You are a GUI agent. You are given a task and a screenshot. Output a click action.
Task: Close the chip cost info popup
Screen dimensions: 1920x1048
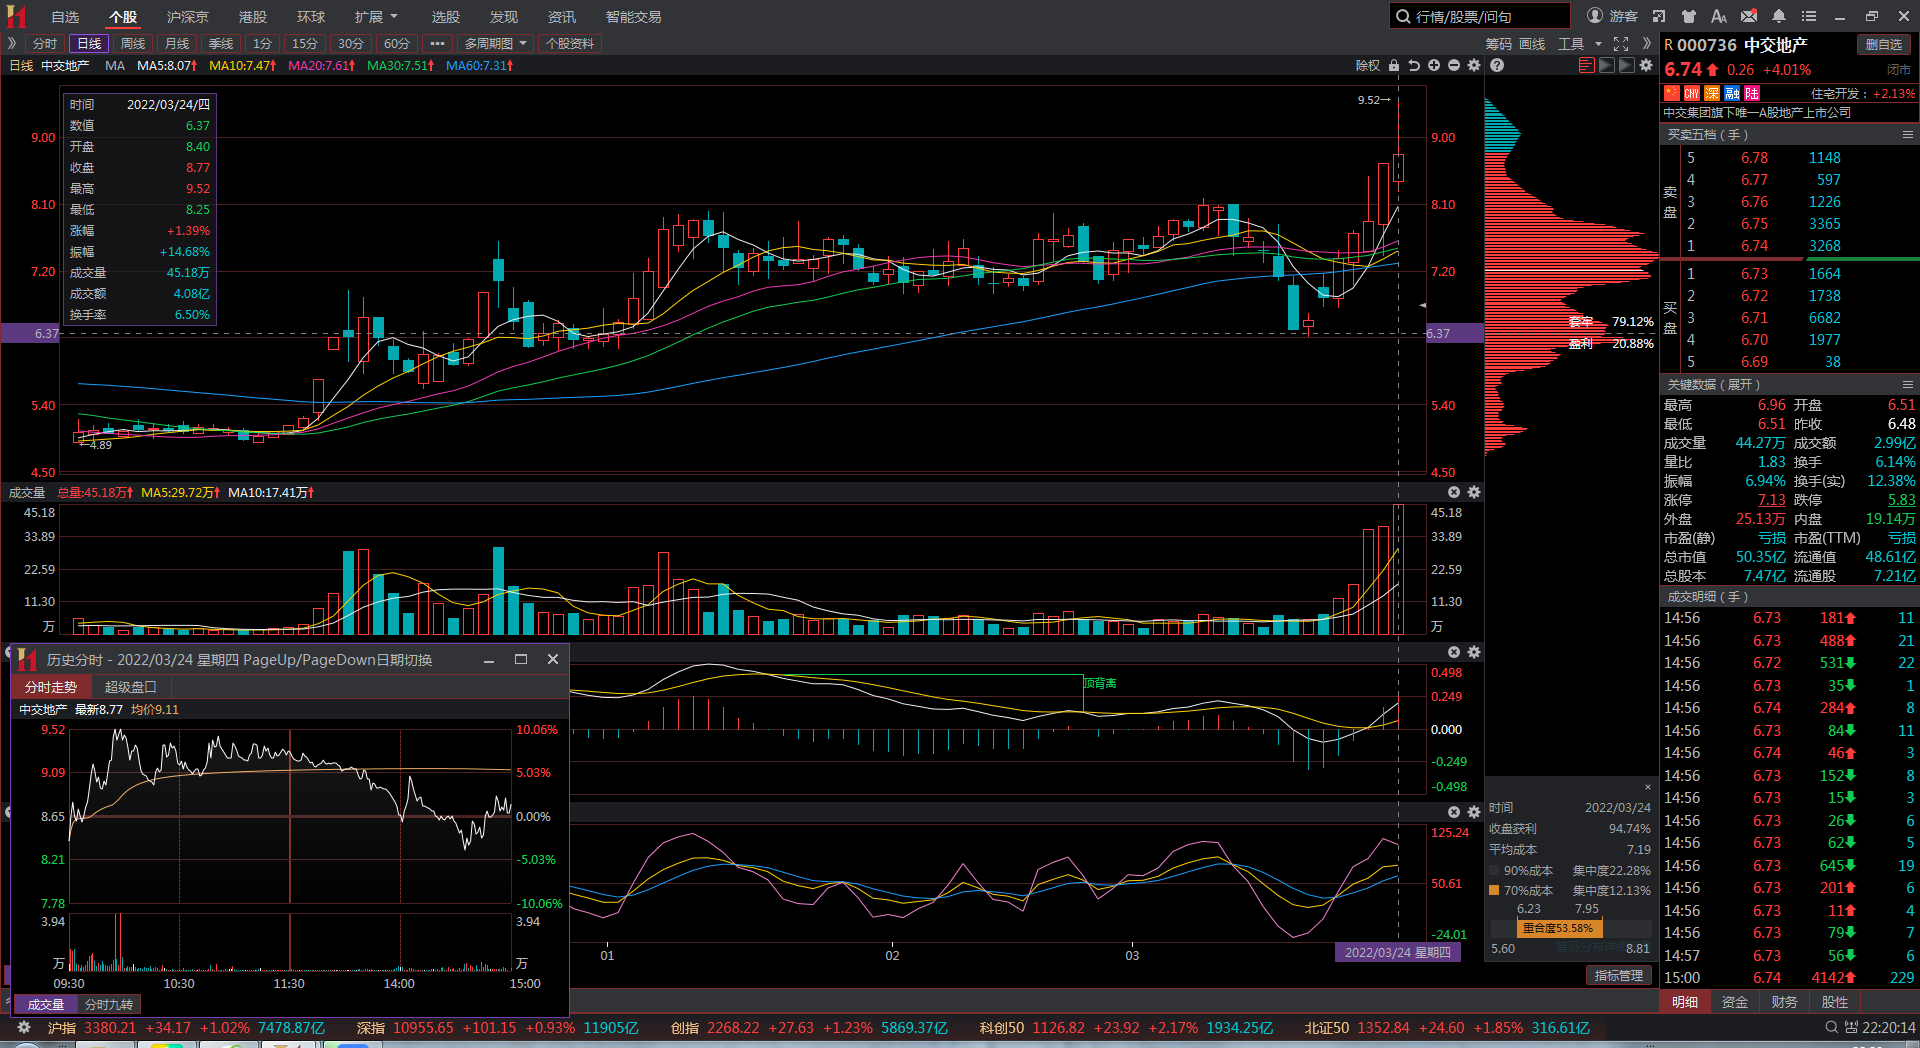(x=1648, y=787)
